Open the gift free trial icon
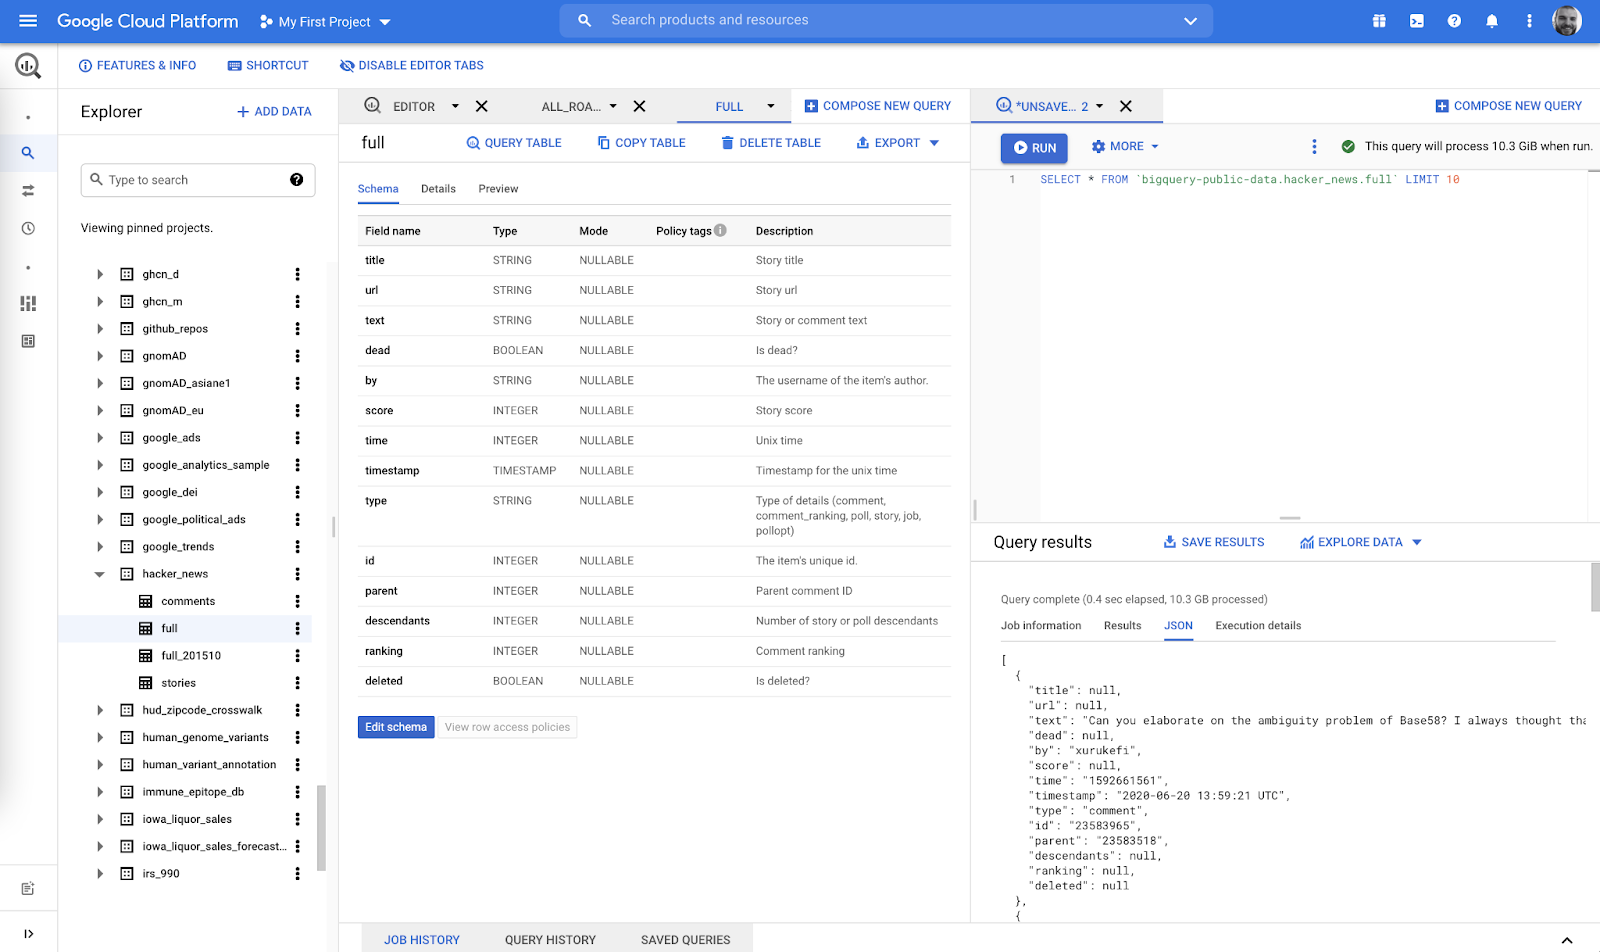Viewport: 1600px width, 952px height. [1379, 21]
